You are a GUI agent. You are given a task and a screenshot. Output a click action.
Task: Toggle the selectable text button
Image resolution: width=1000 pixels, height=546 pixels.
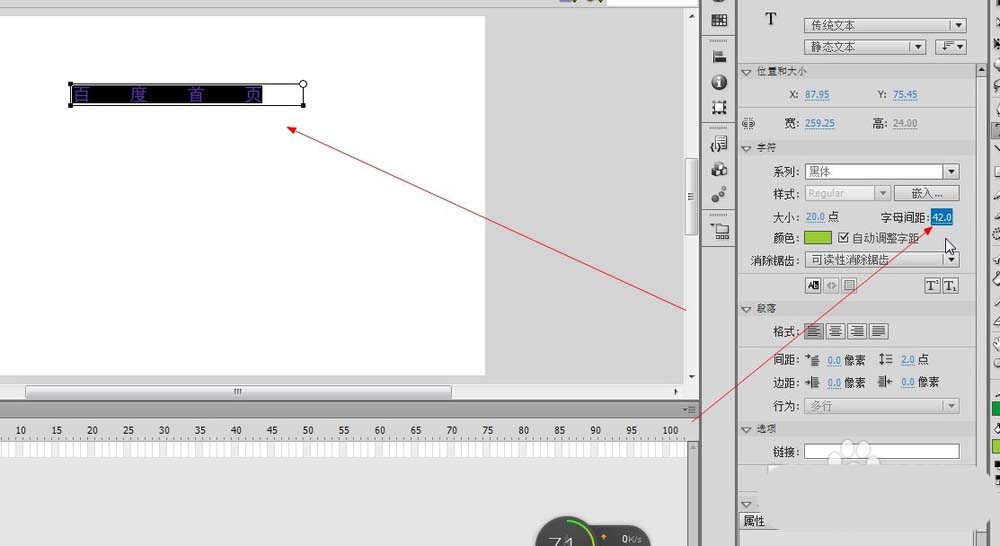coord(813,286)
